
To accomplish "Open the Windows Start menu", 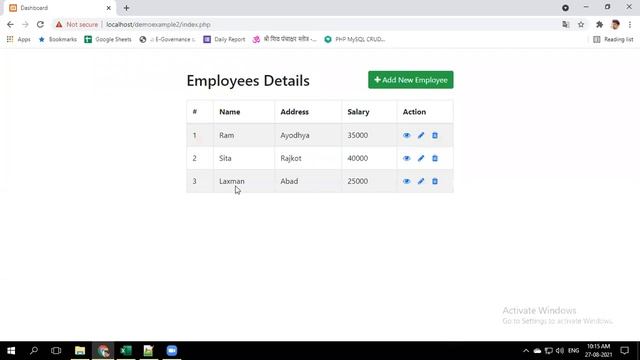I will [11, 351].
